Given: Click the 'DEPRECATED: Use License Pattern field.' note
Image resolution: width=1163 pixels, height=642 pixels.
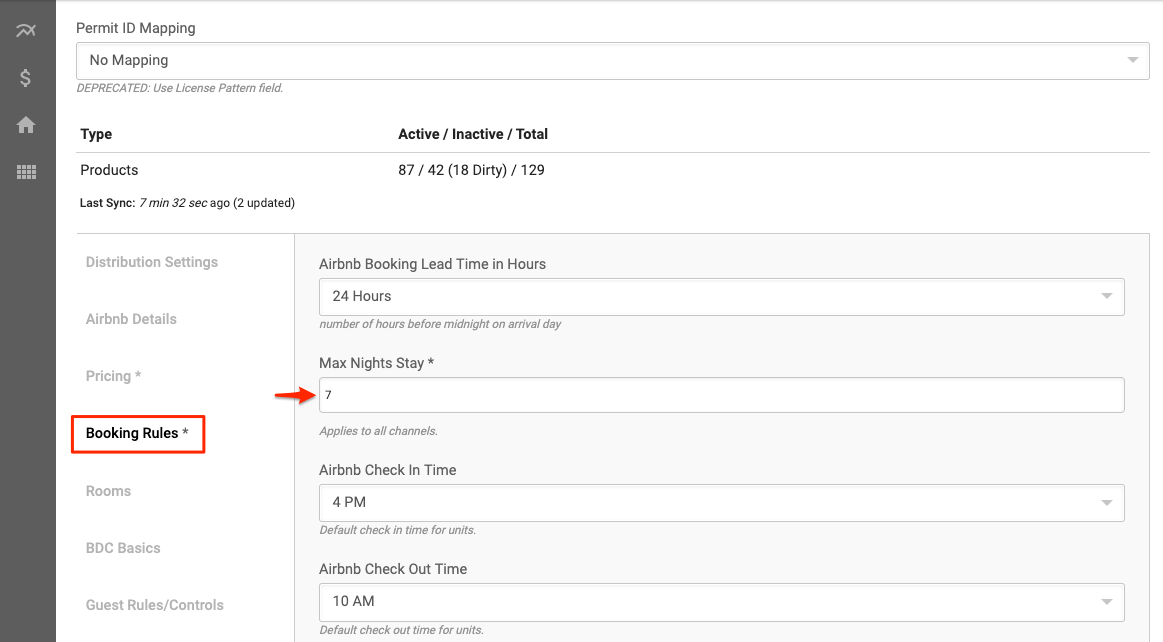Looking at the screenshot, I should coord(179,88).
